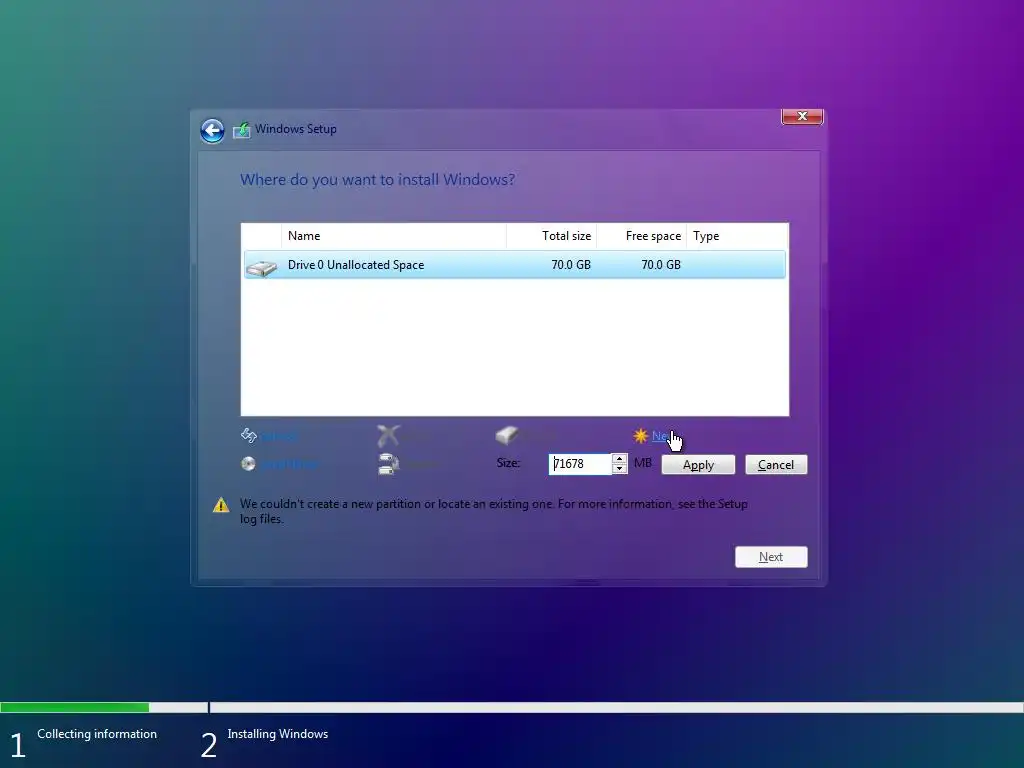
Task: Click the 70.0 GB total size cell
Action: point(571,264)
